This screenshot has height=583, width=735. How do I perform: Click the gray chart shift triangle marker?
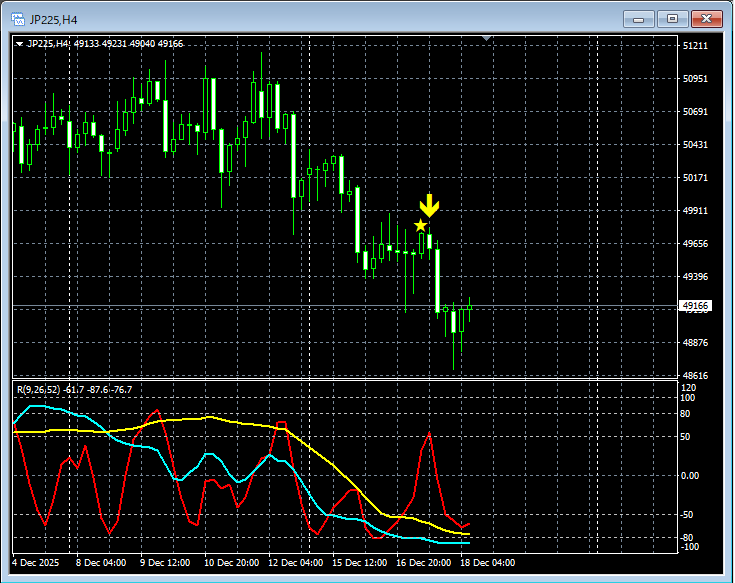tap(486, 39)
